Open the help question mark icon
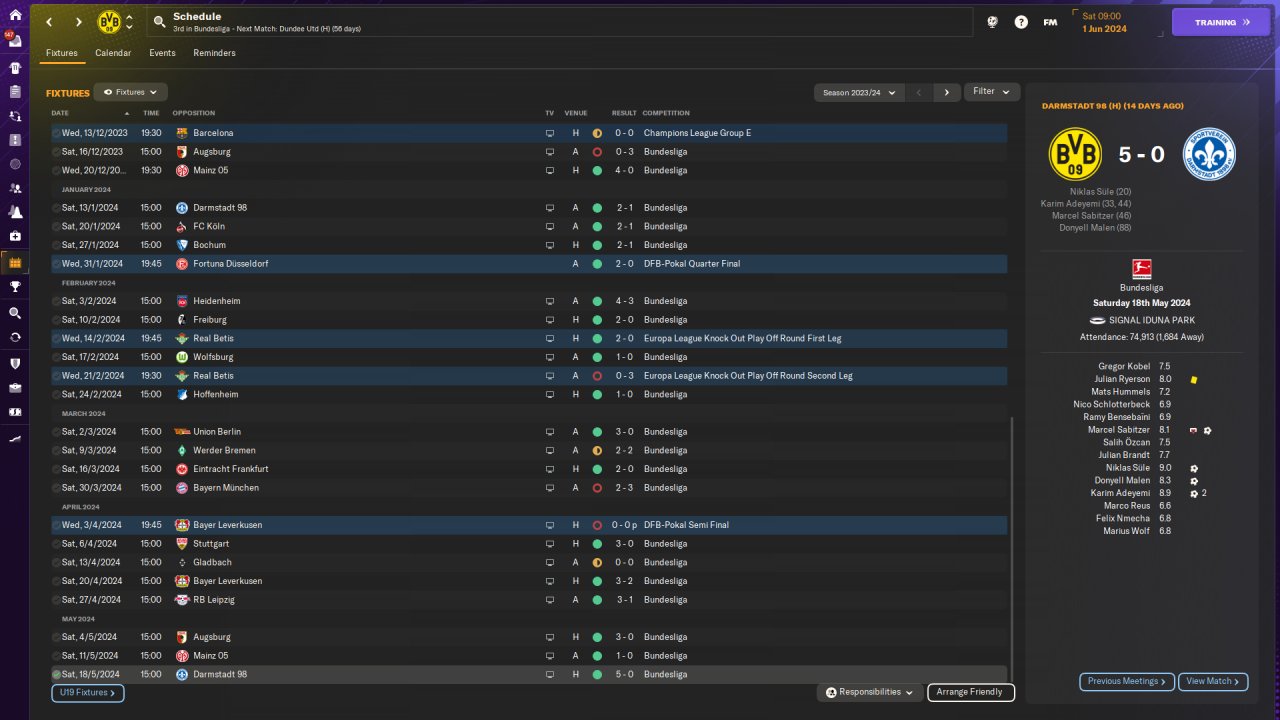Viewport: 1280px width, 720px height. click(1021, 22)
